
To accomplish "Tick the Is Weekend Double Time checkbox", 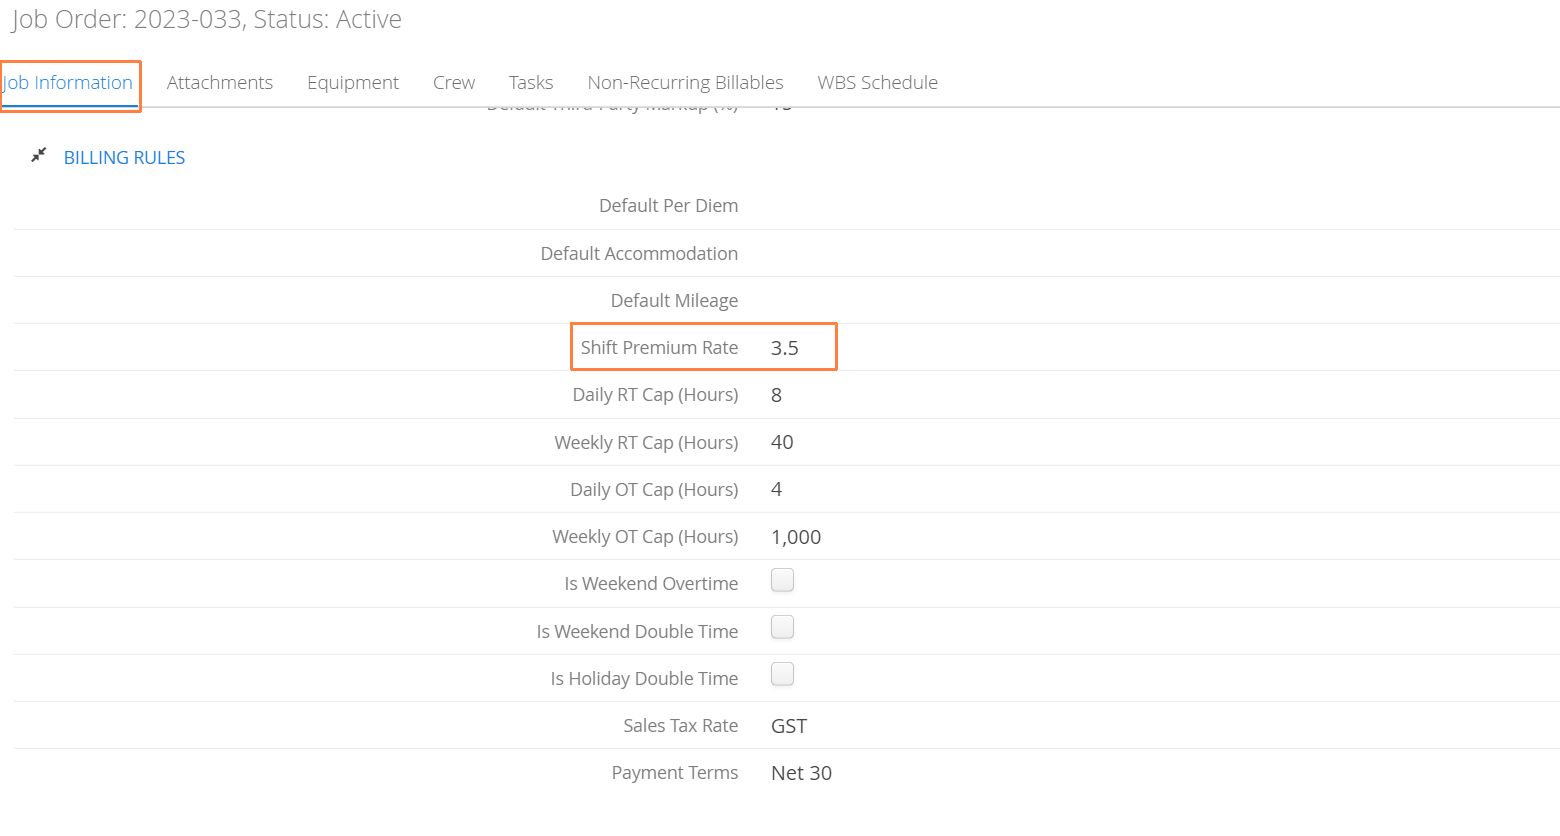I will [783, 627].
